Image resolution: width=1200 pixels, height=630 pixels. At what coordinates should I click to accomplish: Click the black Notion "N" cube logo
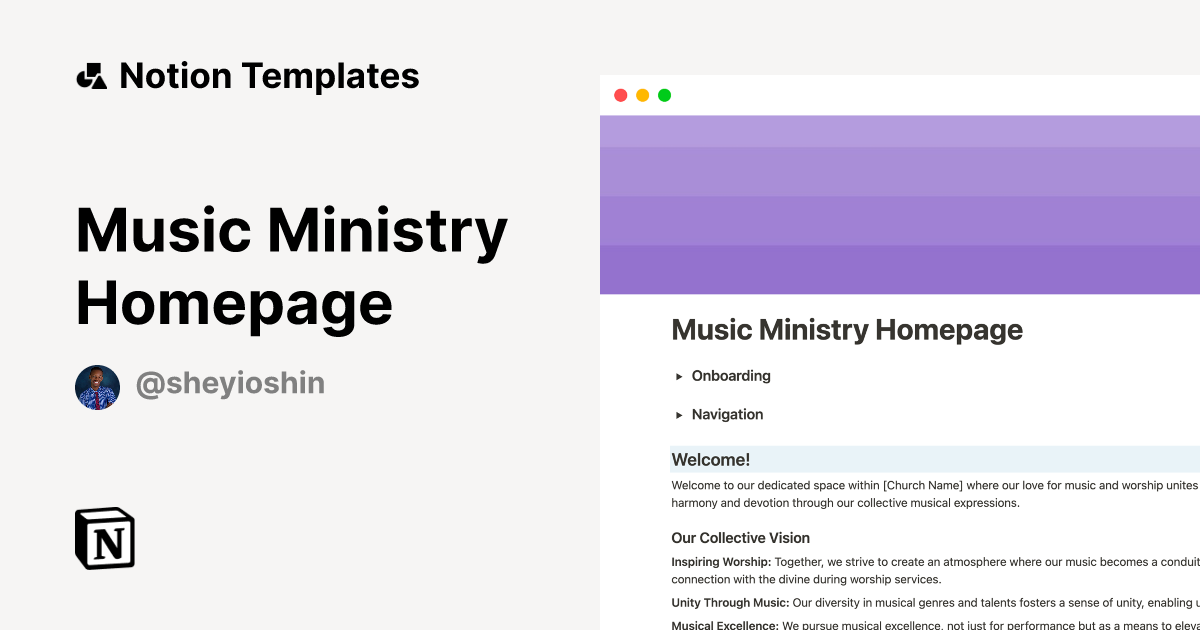(x=104, y=540)
